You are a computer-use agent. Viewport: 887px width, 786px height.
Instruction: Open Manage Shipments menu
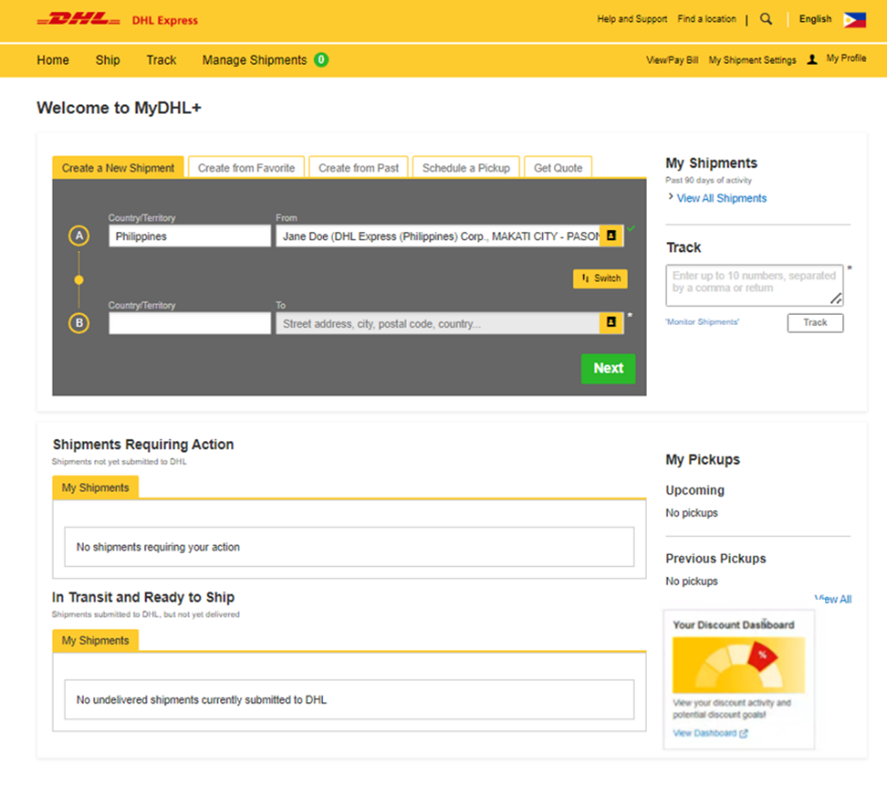click(255, 60)
